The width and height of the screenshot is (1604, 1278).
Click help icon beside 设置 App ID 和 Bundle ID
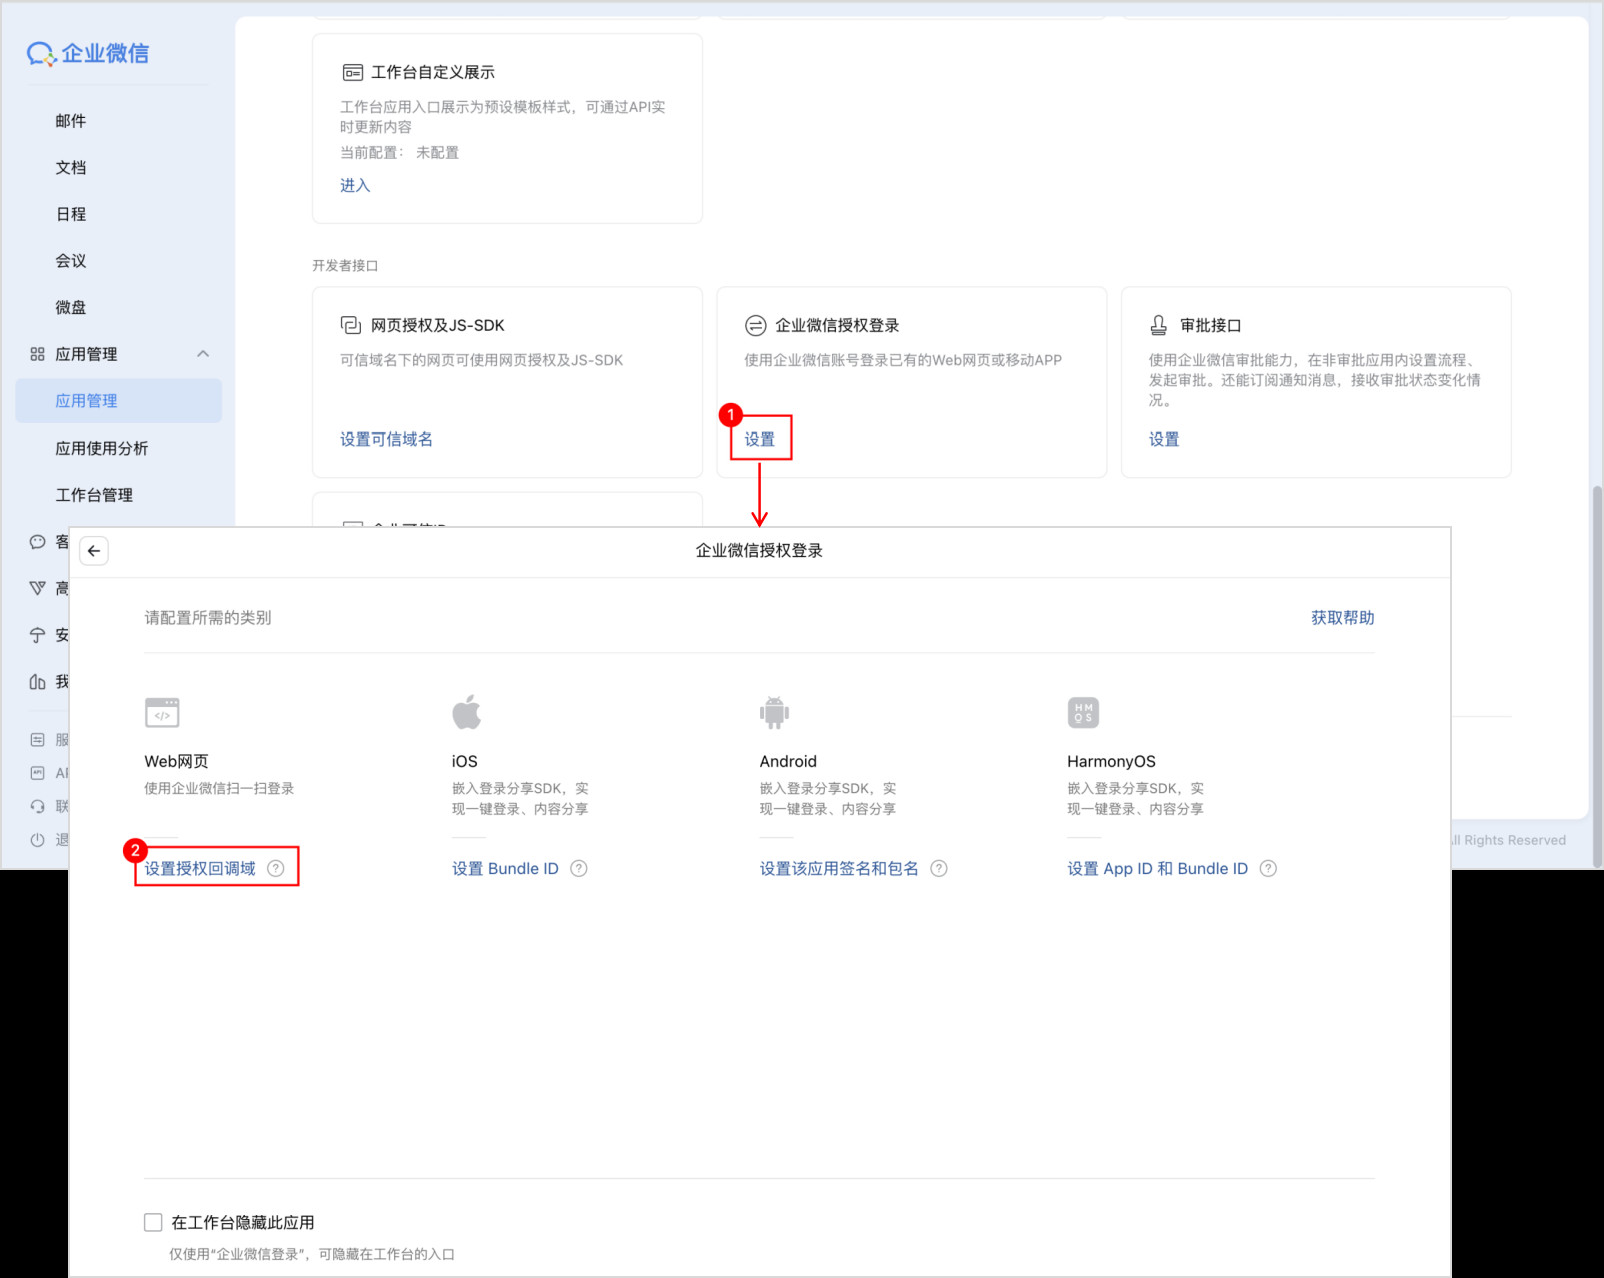[1268, 868]
